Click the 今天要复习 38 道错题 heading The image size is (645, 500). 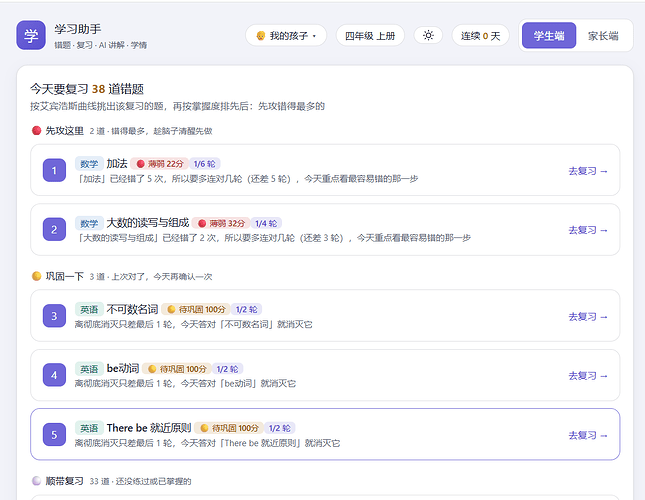click(87, 89)
